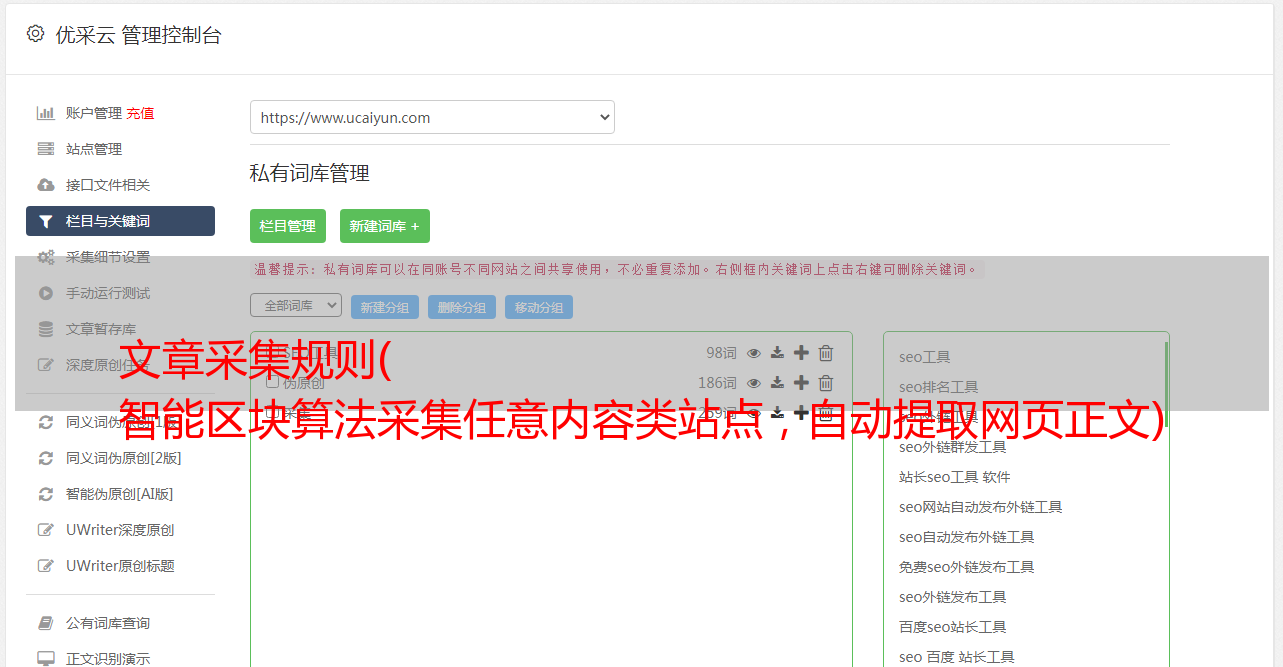Image resolution: width=1283 pixels, height=667 pixels.
Task: Select keyword seo 百度 站长工具
Action: (957, 657)
